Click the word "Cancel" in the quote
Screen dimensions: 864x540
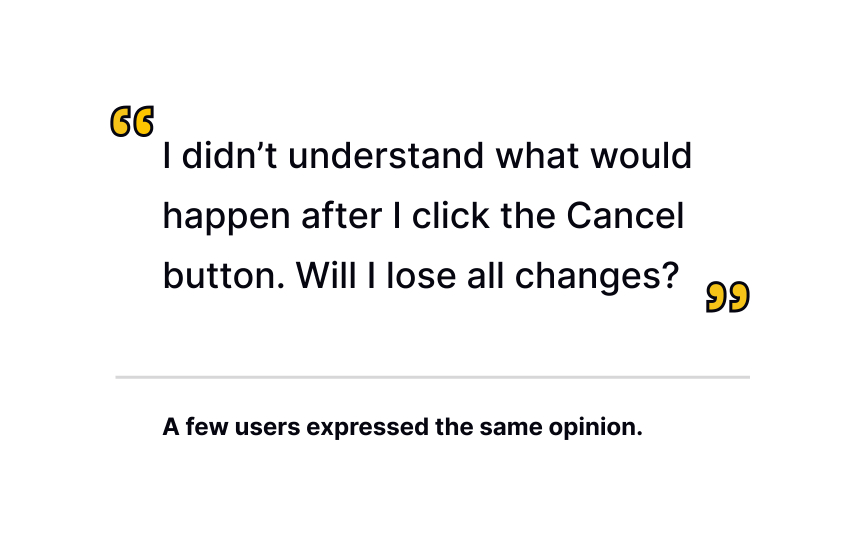pyautogui.click(x=625, y=215)
